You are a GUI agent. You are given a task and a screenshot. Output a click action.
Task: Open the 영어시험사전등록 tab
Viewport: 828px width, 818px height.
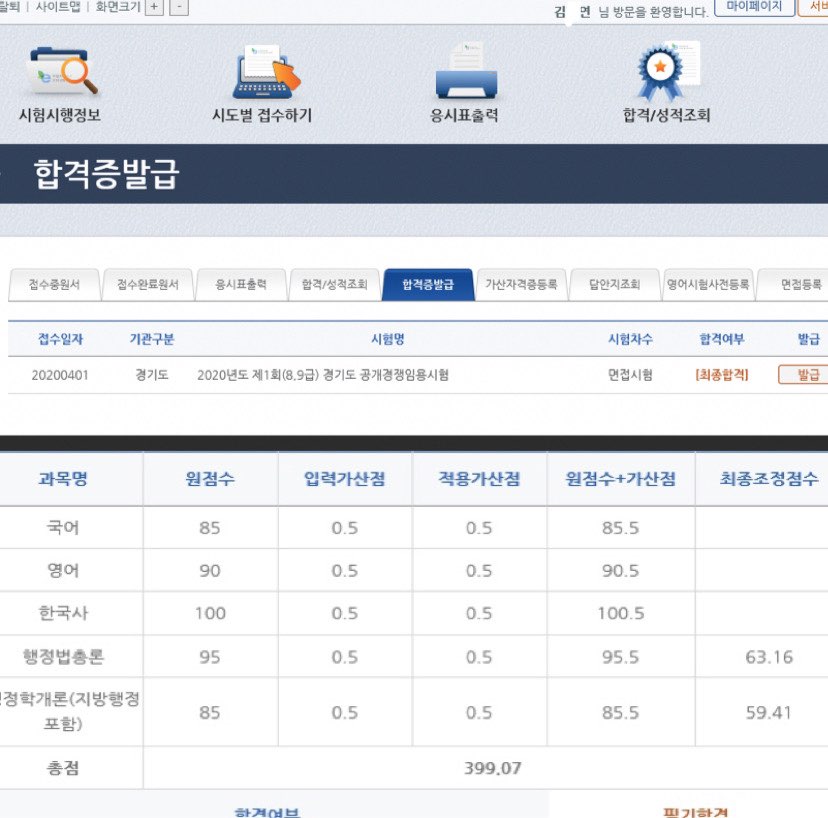pyautogui.click(x=708, y=285)
